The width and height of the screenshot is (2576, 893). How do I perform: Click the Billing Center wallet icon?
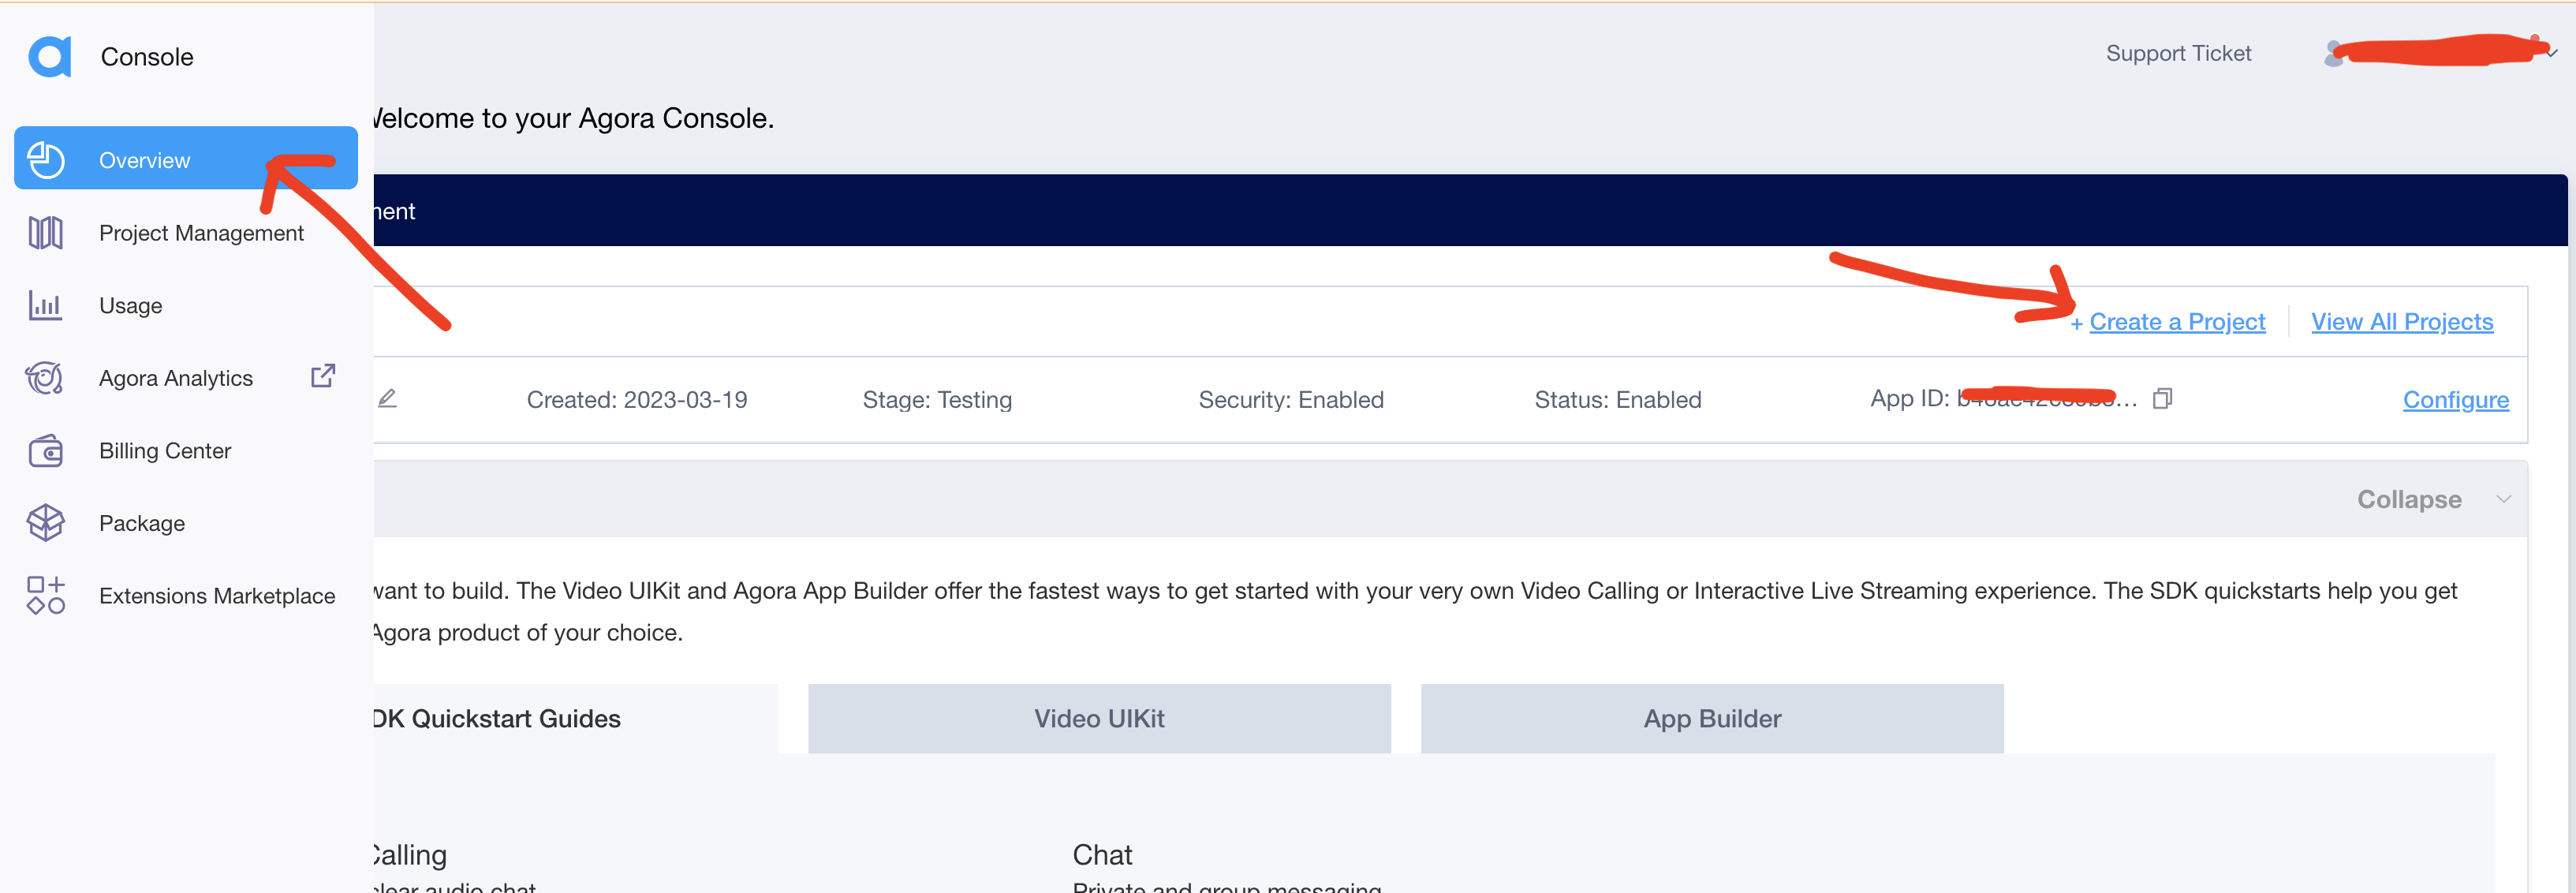[x=46, y=451]
